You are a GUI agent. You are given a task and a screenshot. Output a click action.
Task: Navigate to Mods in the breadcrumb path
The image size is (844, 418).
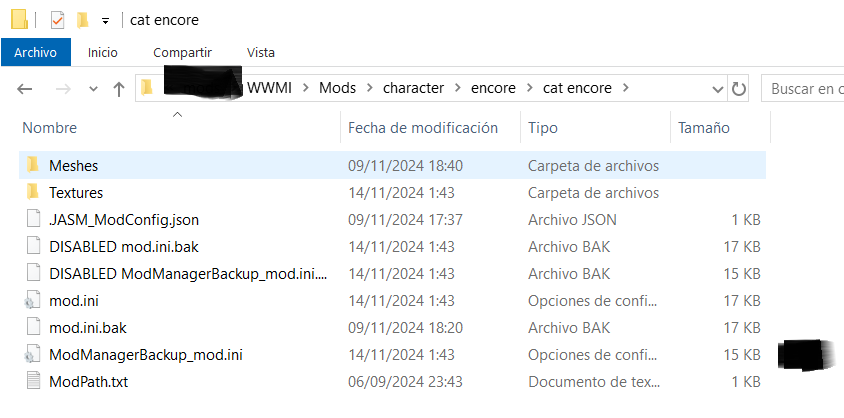pyautogui.click(x=337, y=88)
